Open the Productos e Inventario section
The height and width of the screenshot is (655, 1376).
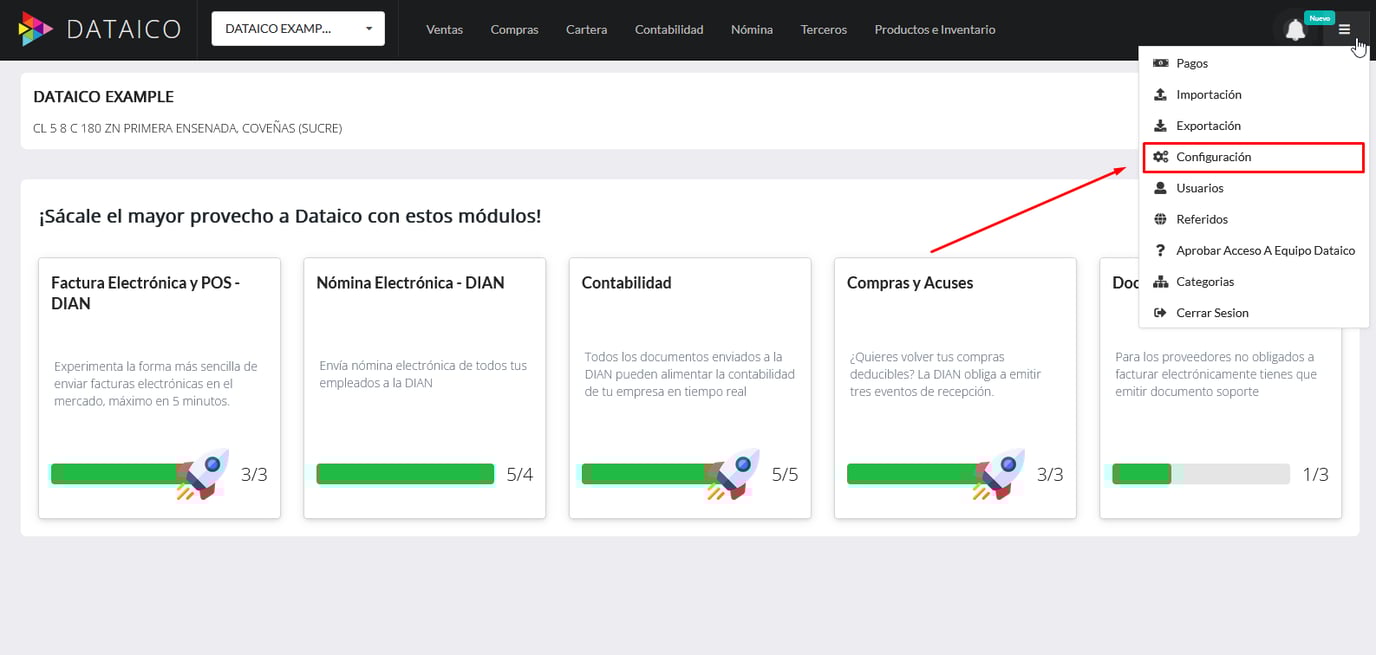[x=934, y=29]
